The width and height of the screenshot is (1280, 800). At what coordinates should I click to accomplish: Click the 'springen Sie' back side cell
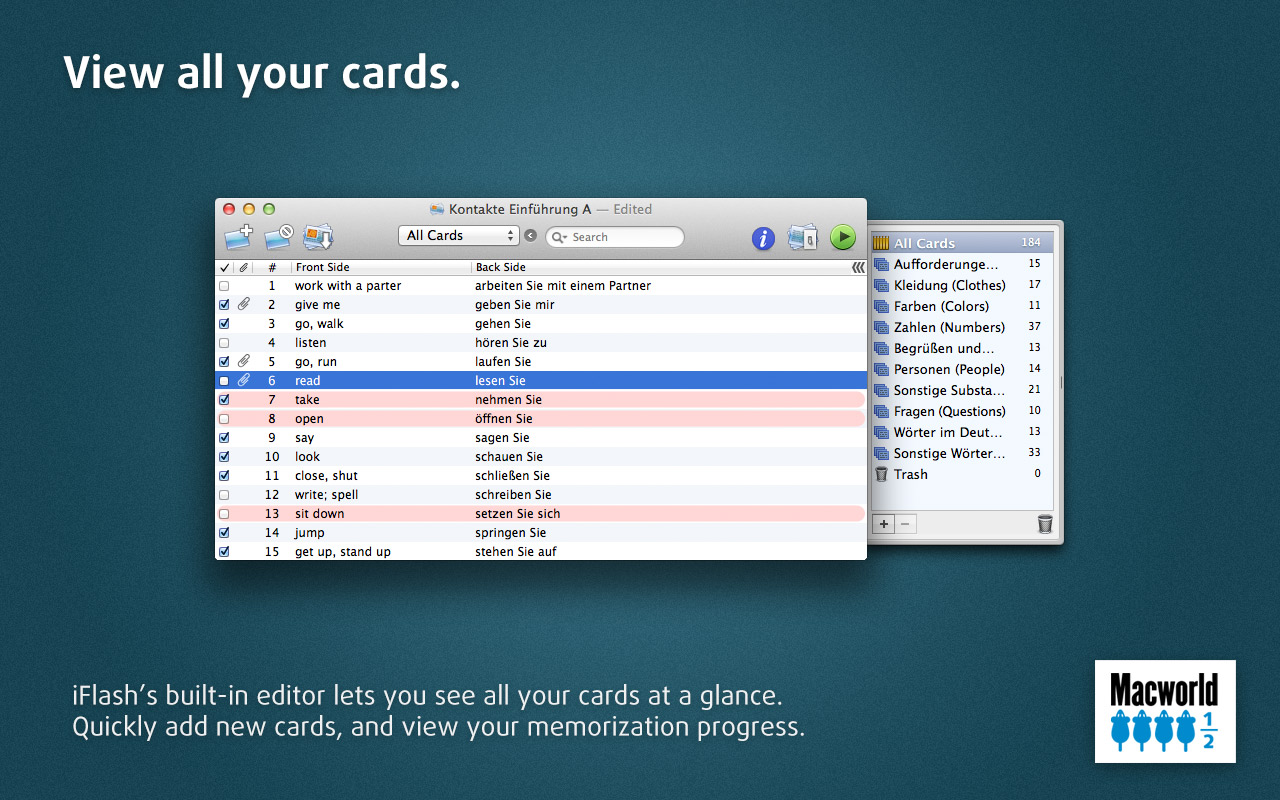tap(510, 533)
